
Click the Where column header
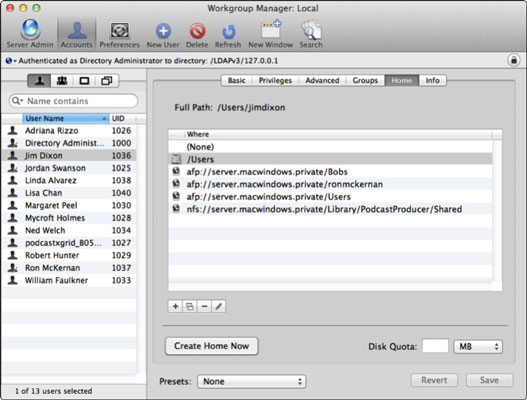(x=338, y=134)
